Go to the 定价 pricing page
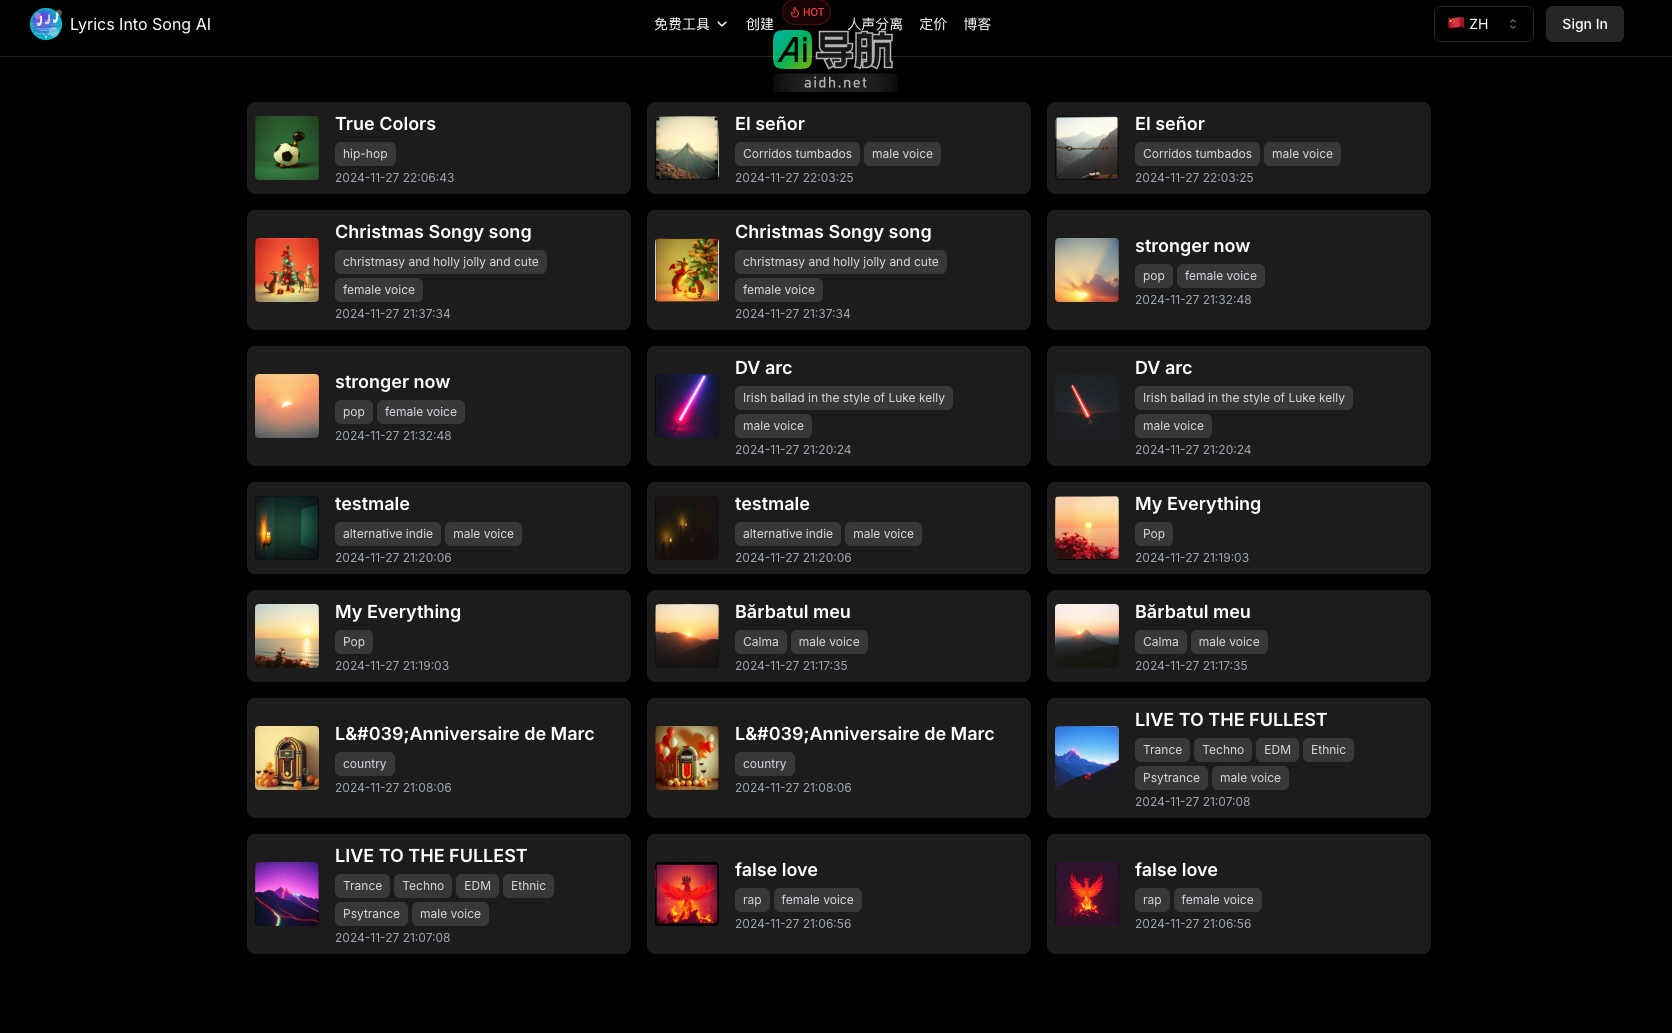1672x1033 pixels. [x=932, y=24]
